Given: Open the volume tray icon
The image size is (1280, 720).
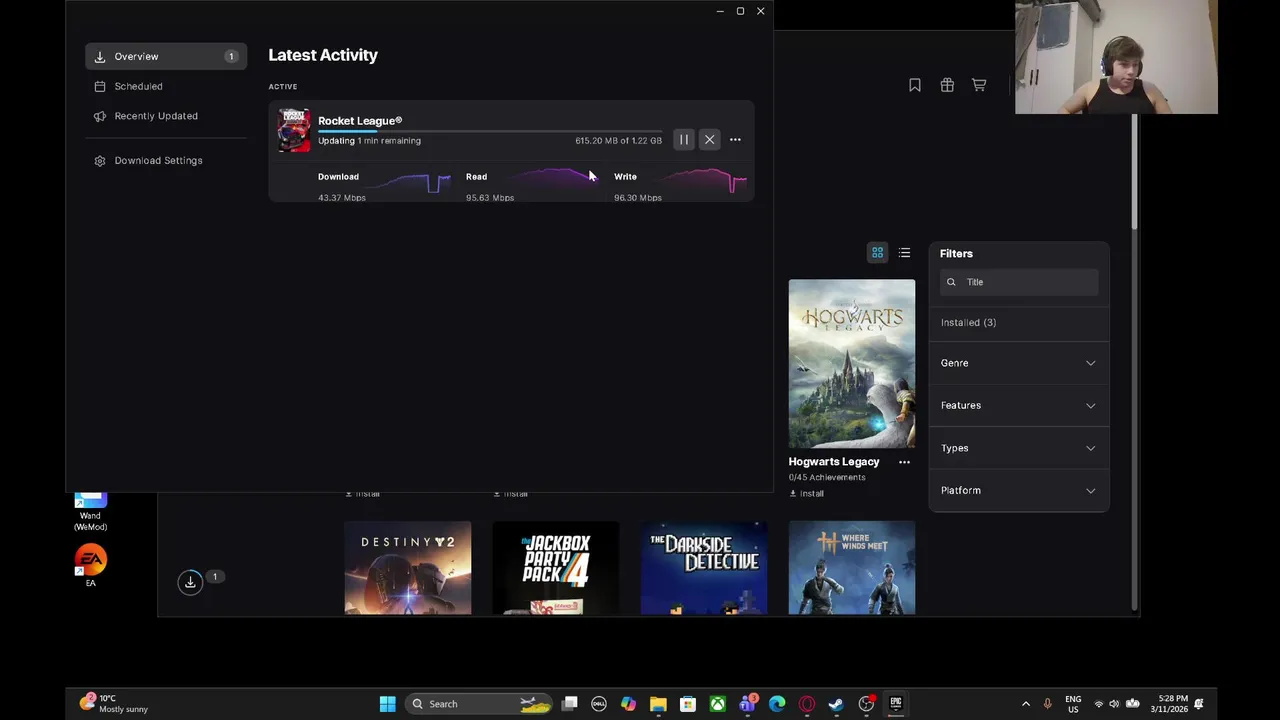Looking at the screenshot, I should click(1114, 704).
